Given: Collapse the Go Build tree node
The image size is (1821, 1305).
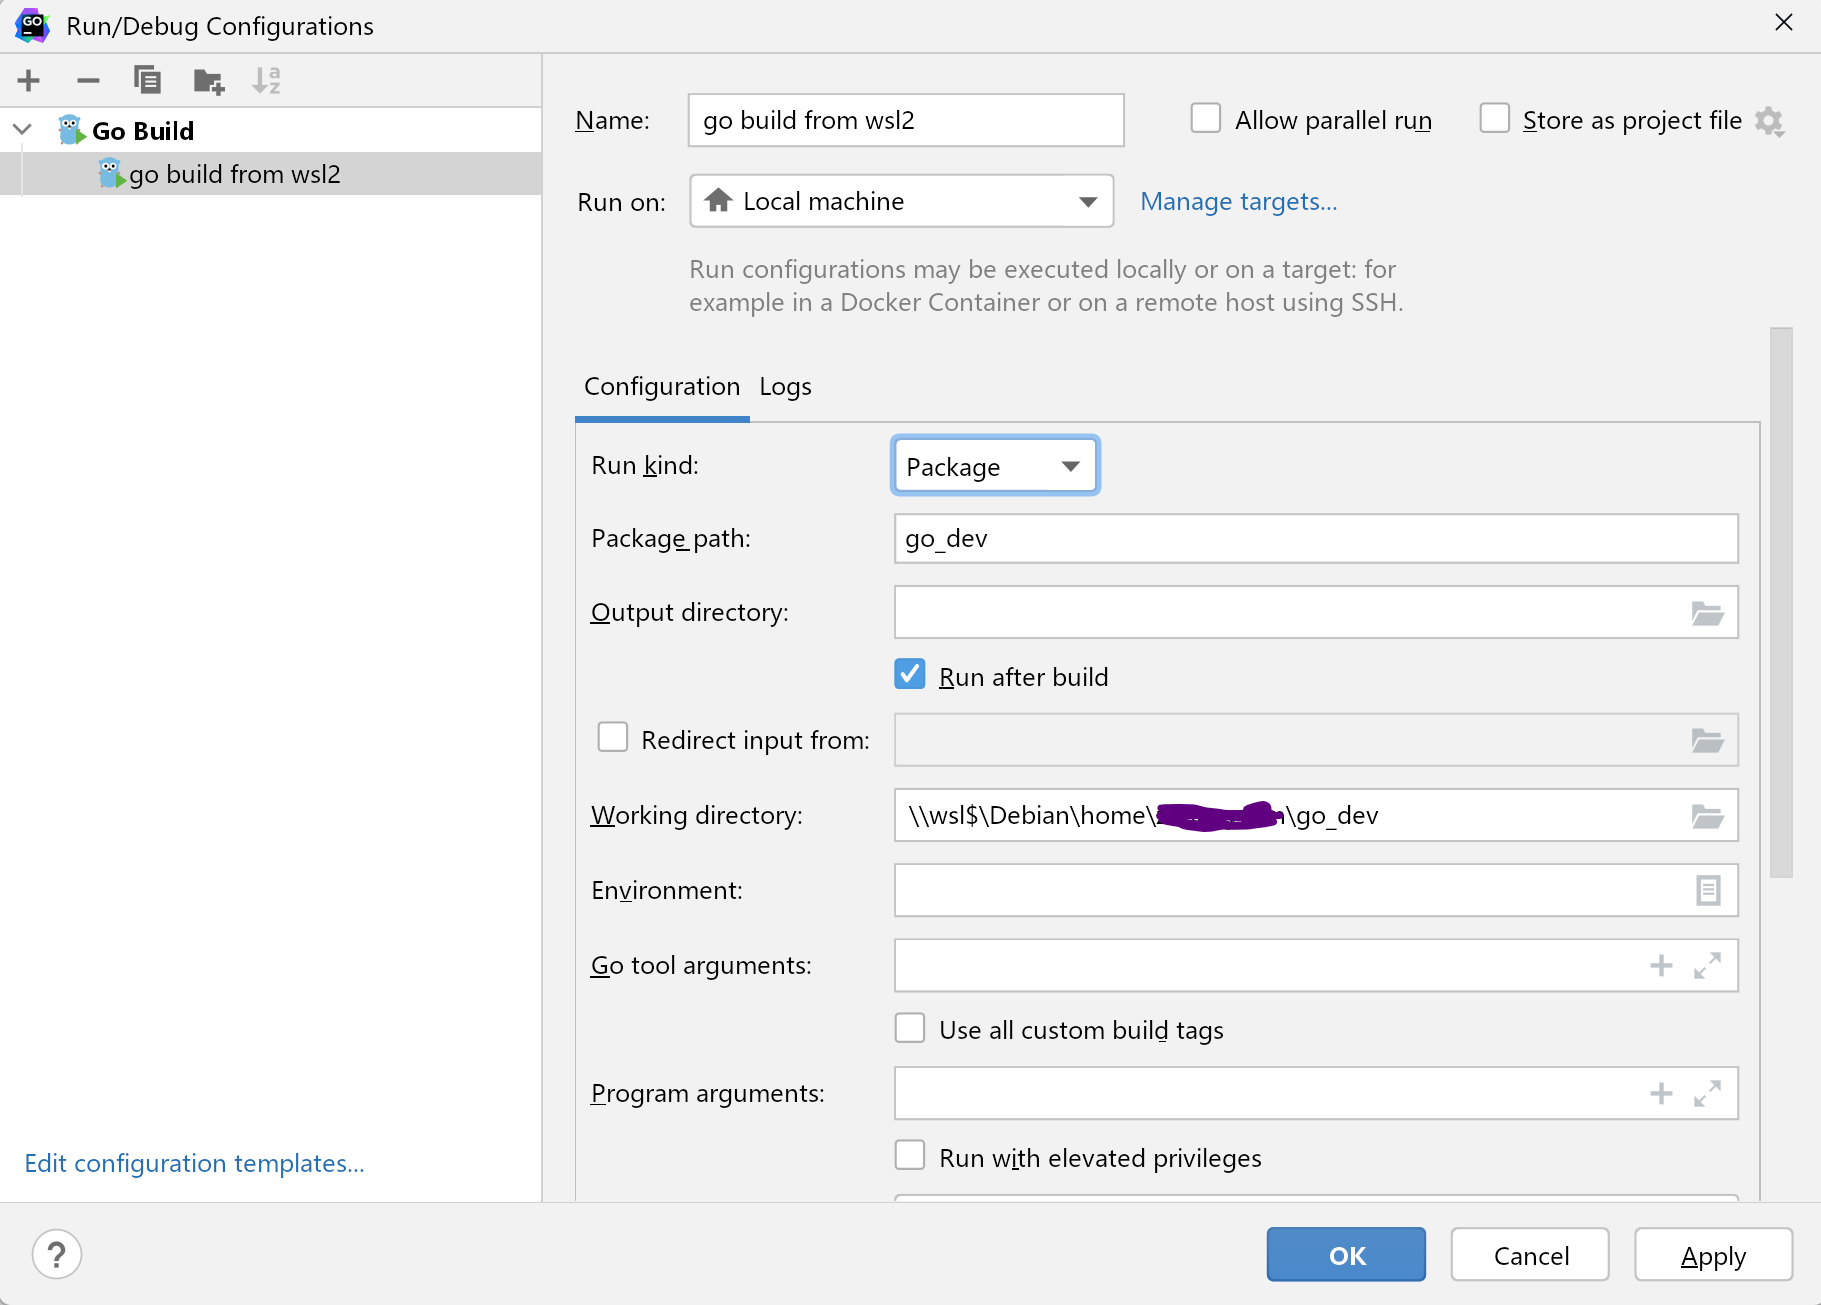Looking at the screenshot, I should coord(22,130).
